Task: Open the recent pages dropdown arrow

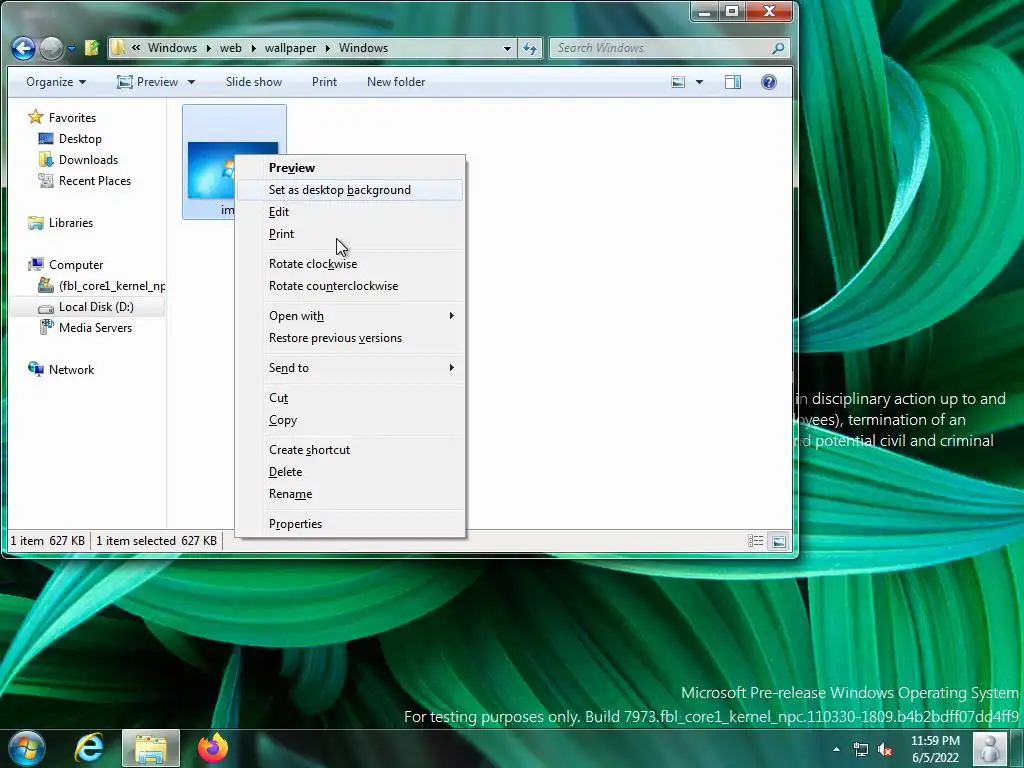Action: coord(71,48)
